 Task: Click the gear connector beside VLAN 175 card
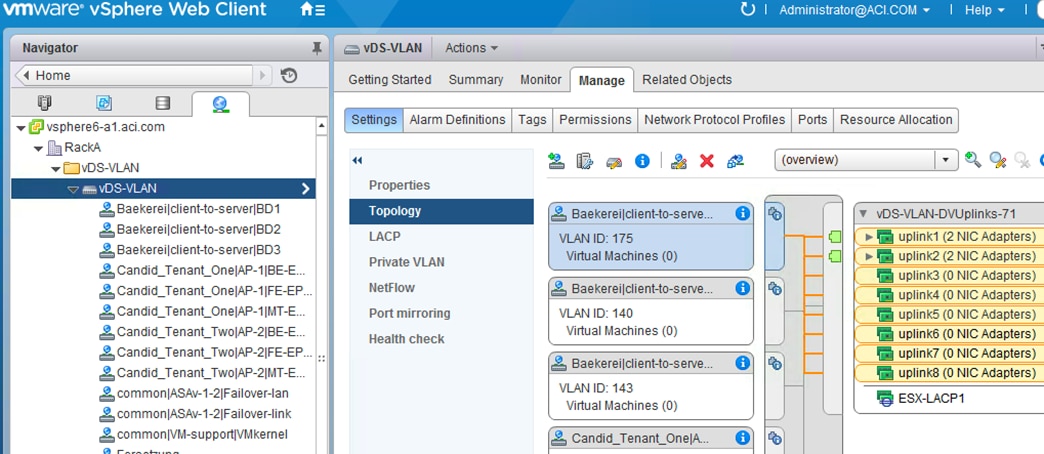pos(774,214)
